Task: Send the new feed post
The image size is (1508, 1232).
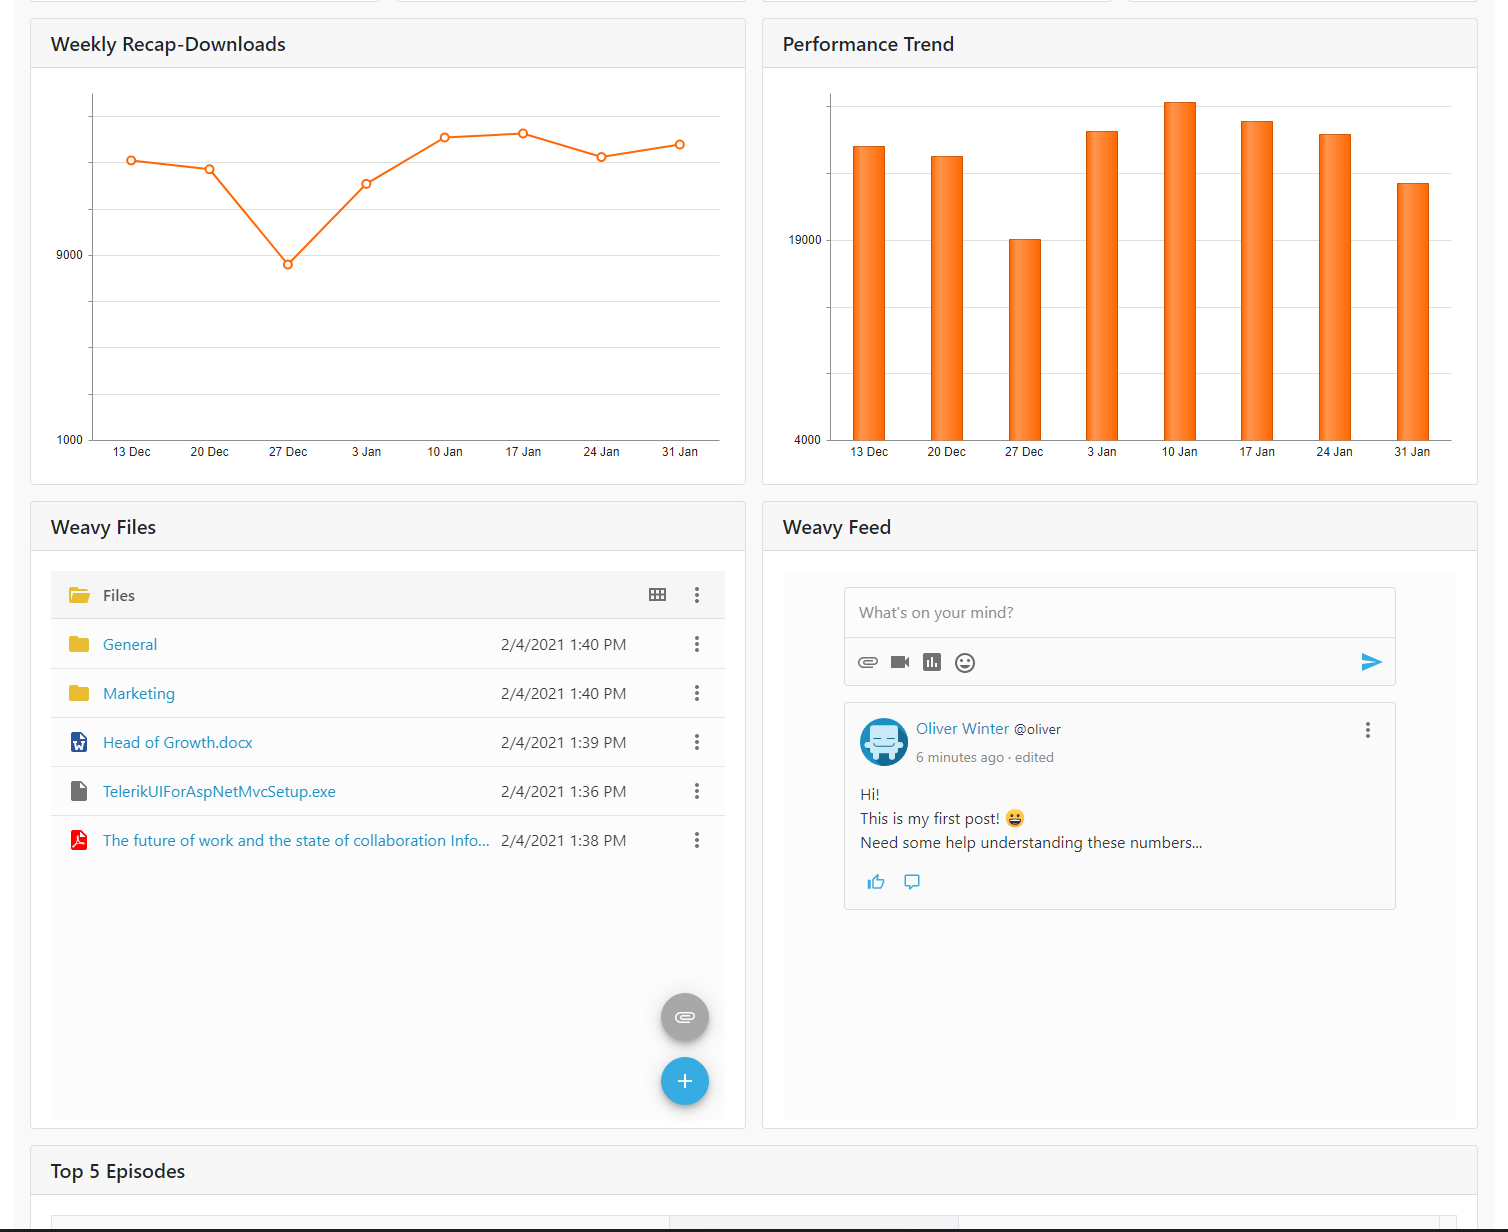Action: point(1371,662)
